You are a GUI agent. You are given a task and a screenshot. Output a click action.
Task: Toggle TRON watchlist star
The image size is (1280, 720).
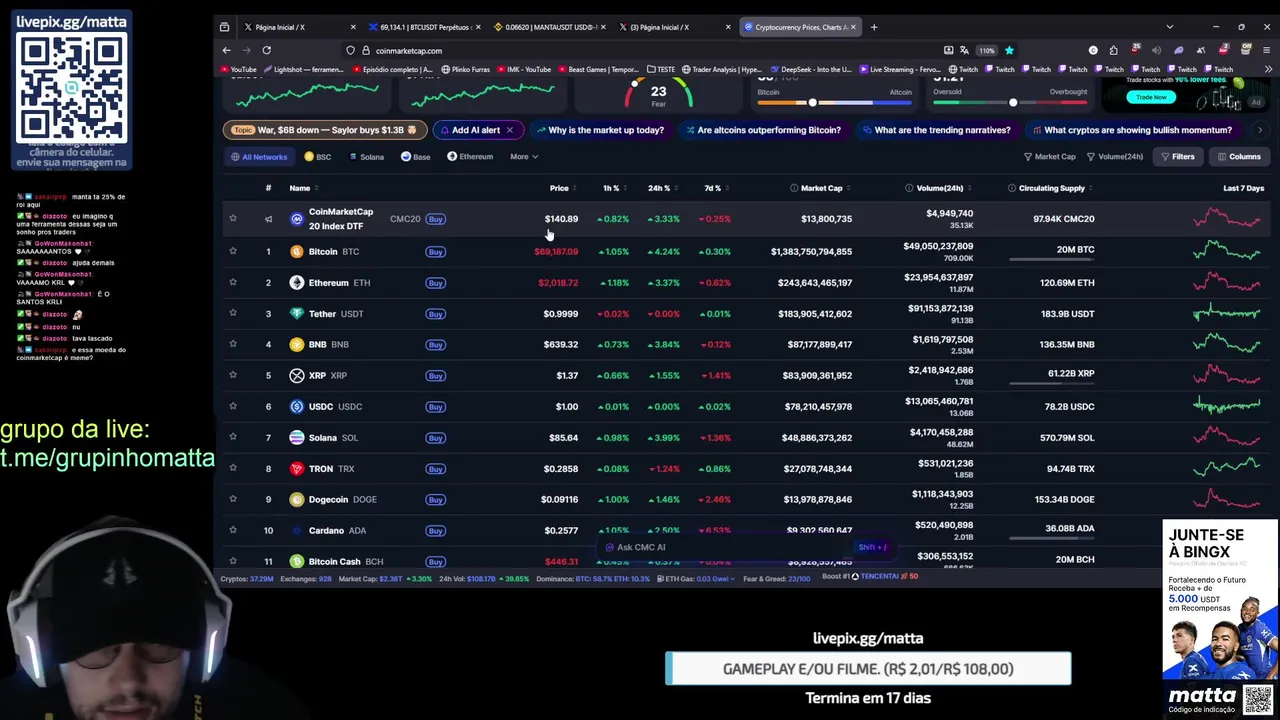(233, 468)
